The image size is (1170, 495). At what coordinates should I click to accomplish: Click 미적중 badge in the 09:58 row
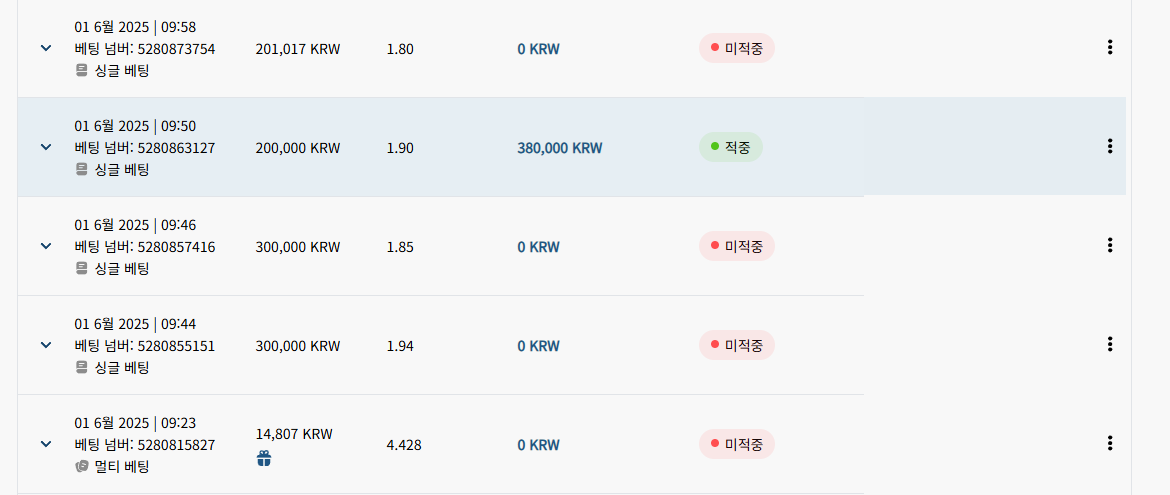point(736,48)
